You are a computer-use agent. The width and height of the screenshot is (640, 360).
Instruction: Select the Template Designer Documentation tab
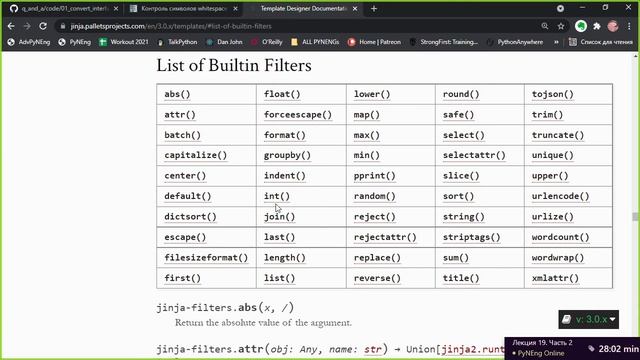pos(303,9)
